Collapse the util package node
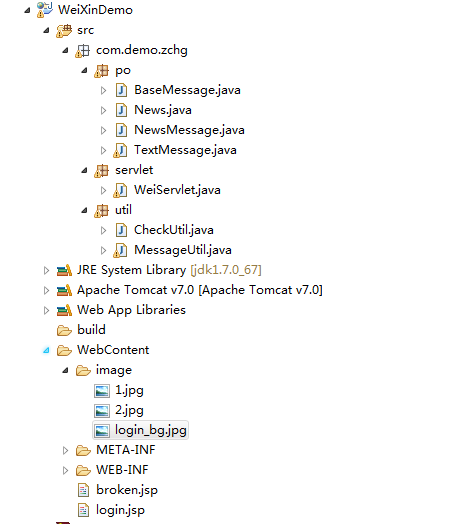This screenshot has height=524, width=462. click(84, 211)
